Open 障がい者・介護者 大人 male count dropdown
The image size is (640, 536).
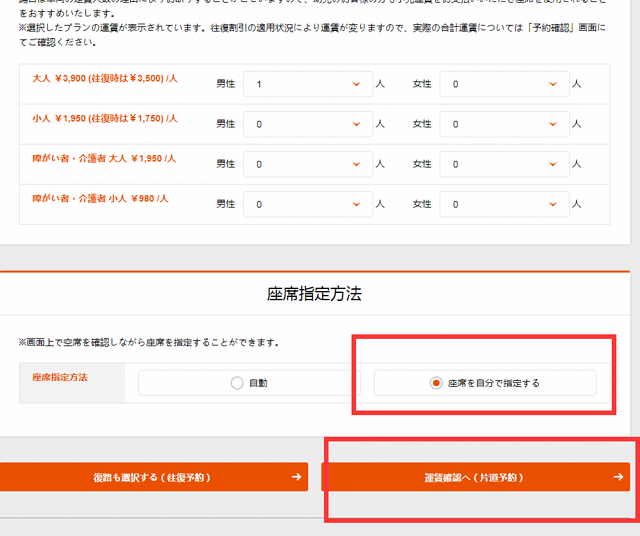tap(307, 165)
